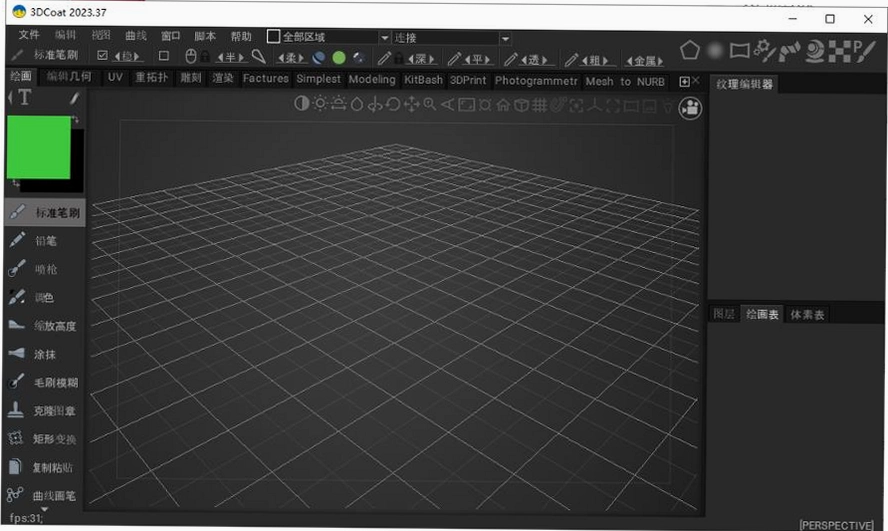Image resolution: width=888 pixels, height=531 pixels.
Task: Click the rotate arrow icon in viewport toolbar
Action: pos(394,104)
